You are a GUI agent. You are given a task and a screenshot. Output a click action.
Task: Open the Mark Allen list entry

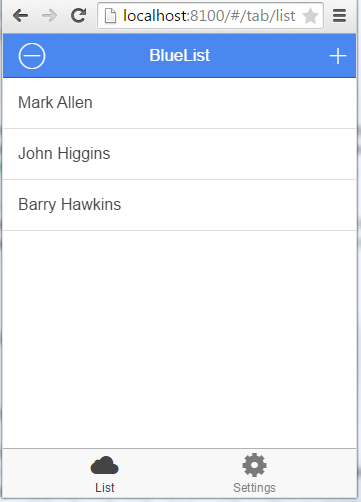(180, 103)
